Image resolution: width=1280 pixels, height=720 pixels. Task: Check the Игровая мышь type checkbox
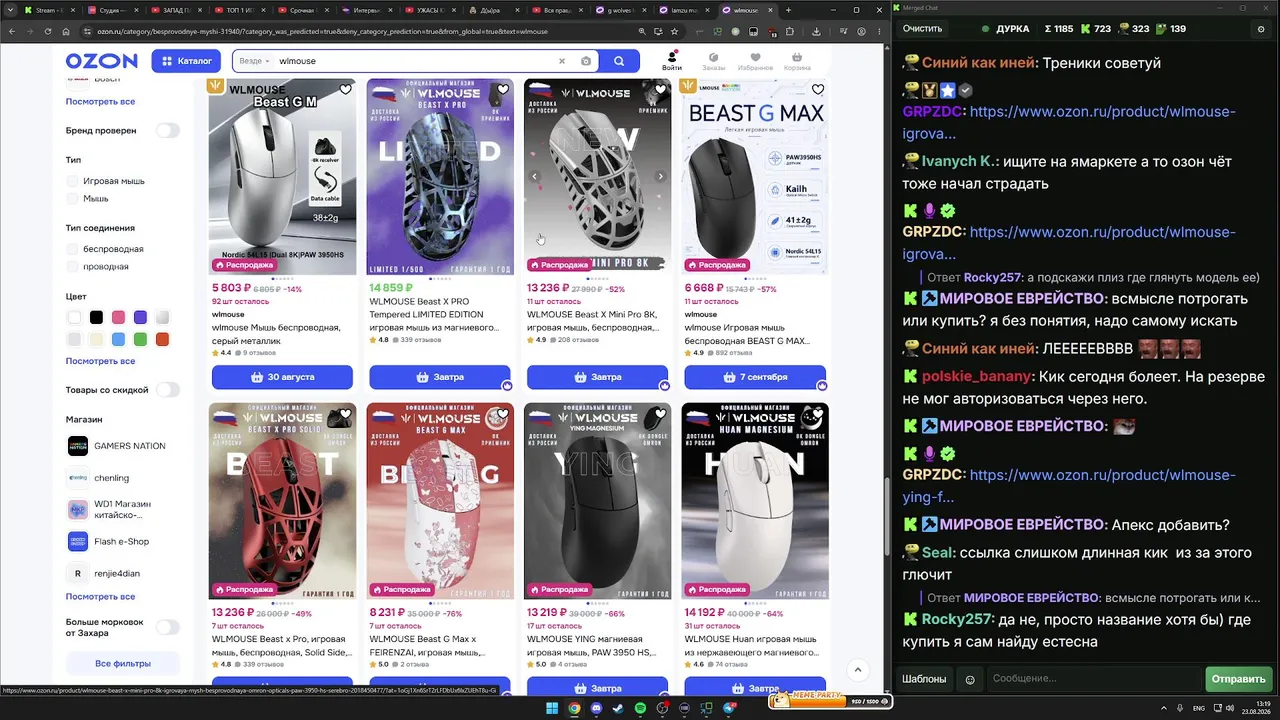[x=72, y=181]
